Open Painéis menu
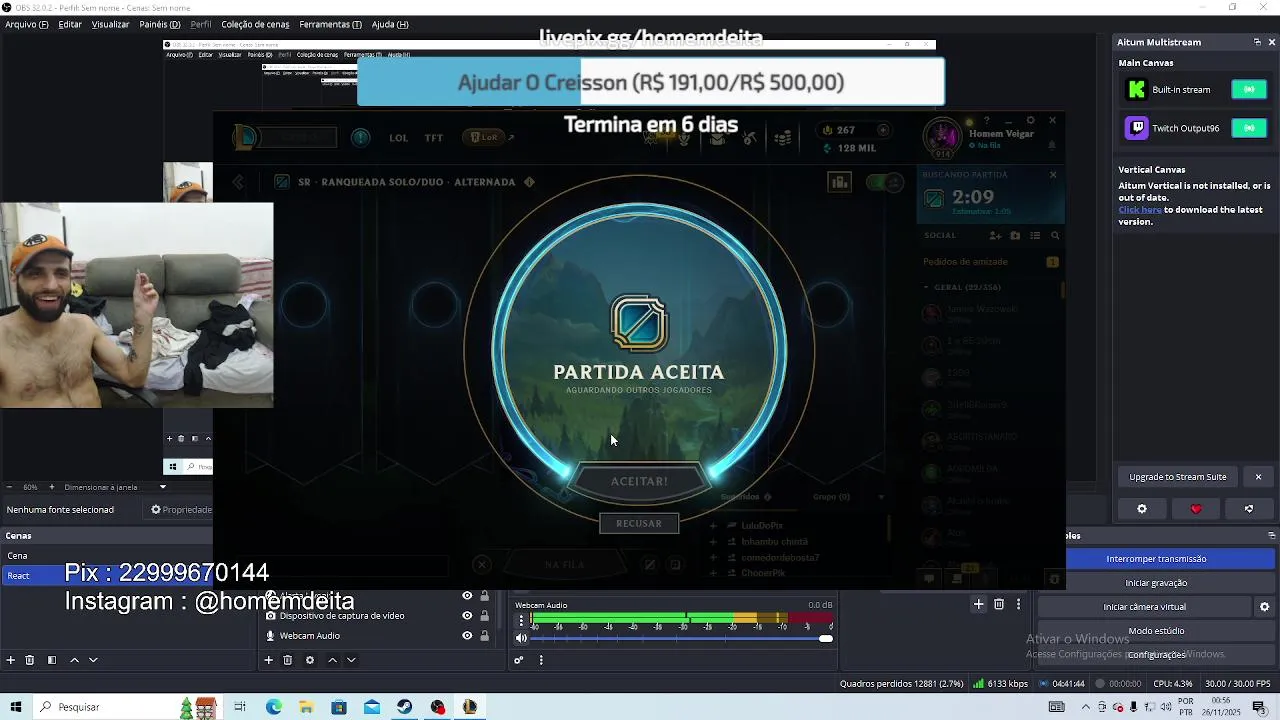This screenshot has width=1280, height=720. [x=160, y=24]
